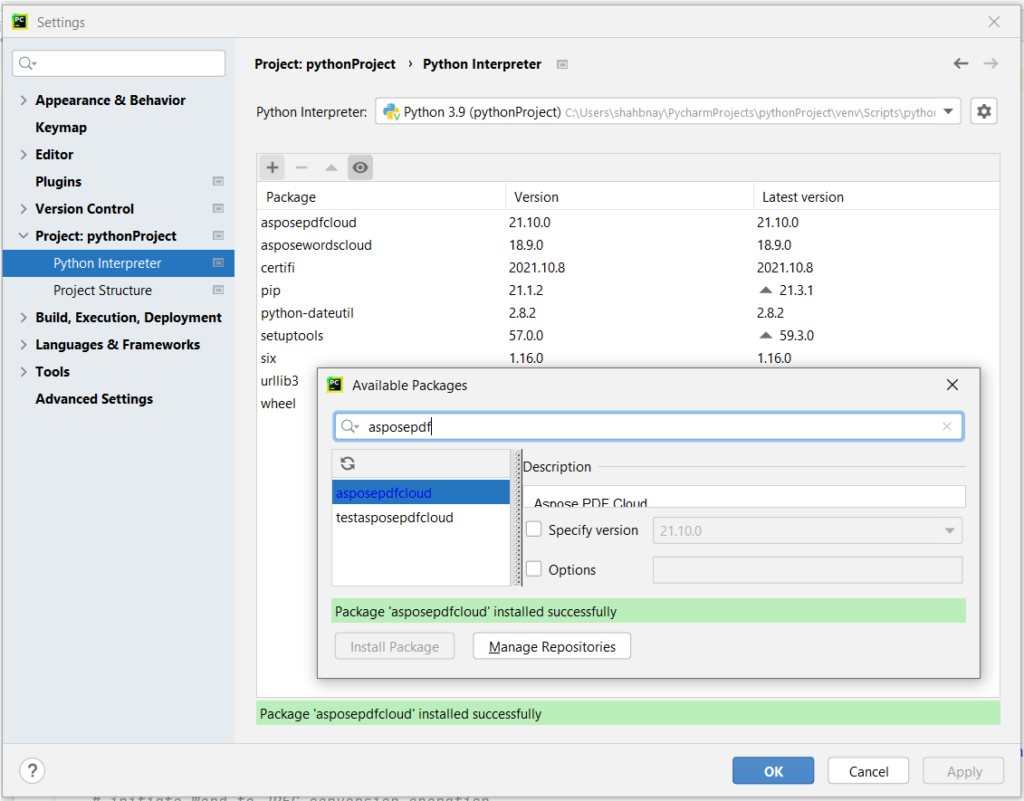
Task: Open the help question mark button
Action: click(32, 771)
